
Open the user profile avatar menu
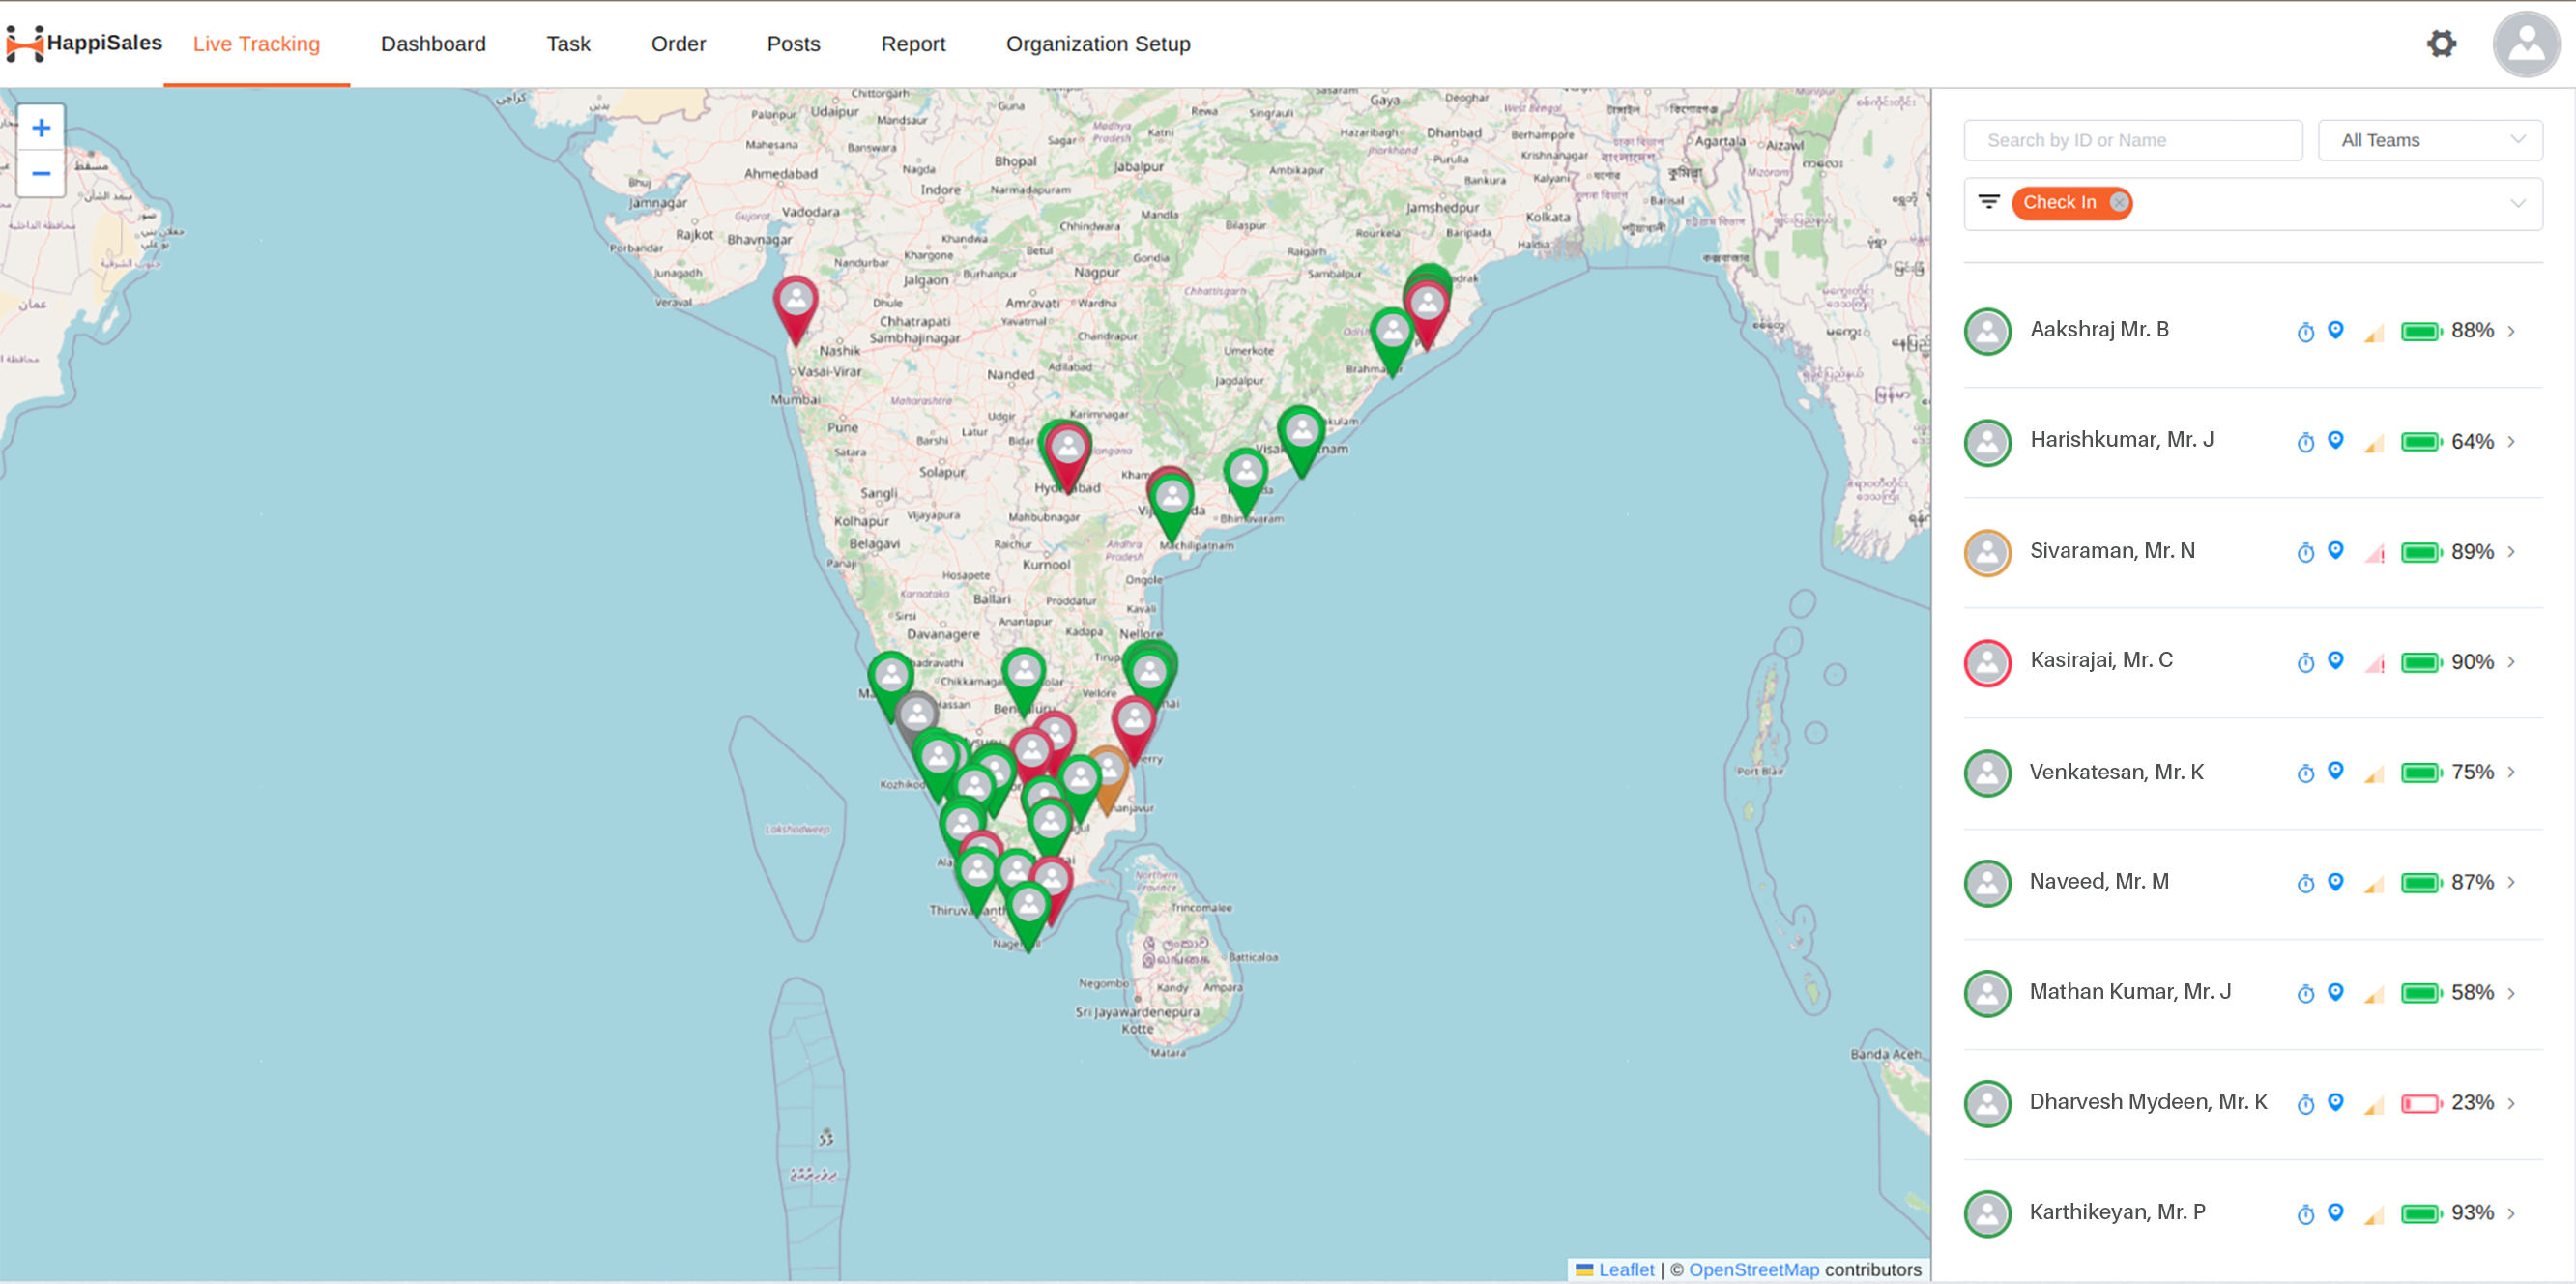(x=2525, y=44)
